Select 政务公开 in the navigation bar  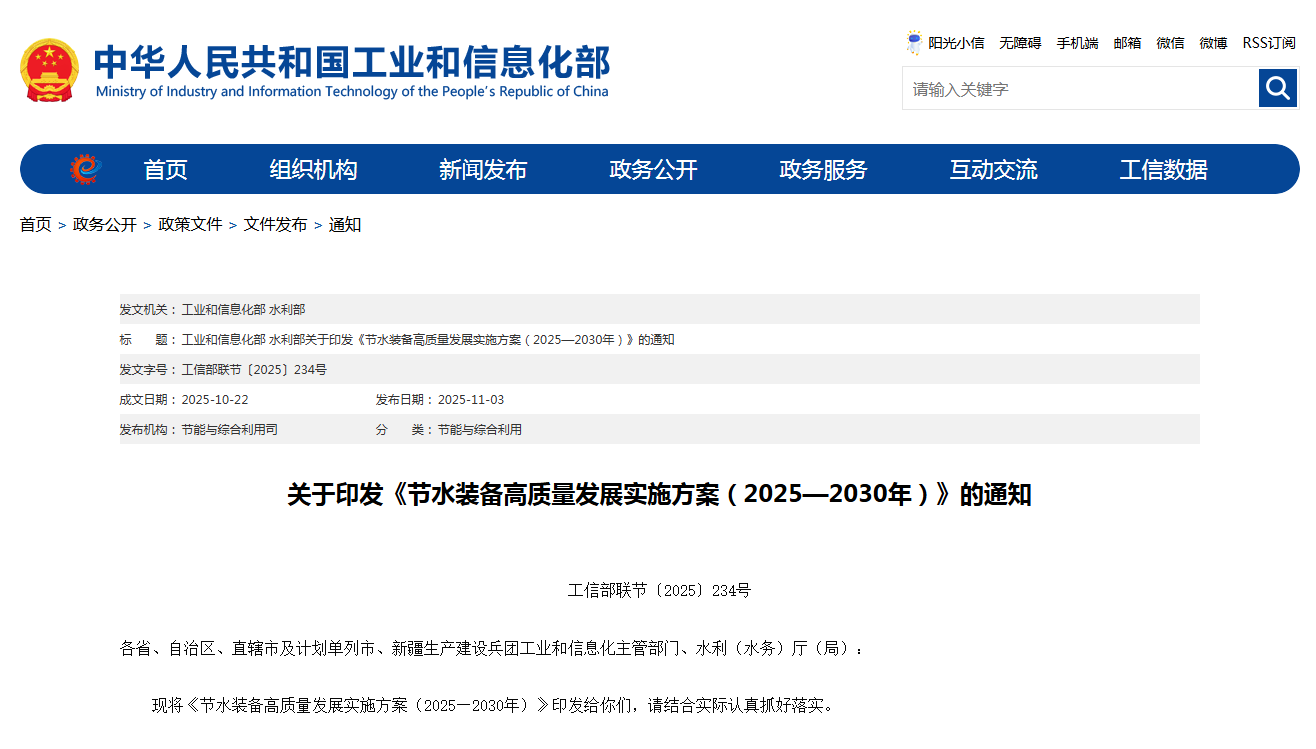click(653, 170)
